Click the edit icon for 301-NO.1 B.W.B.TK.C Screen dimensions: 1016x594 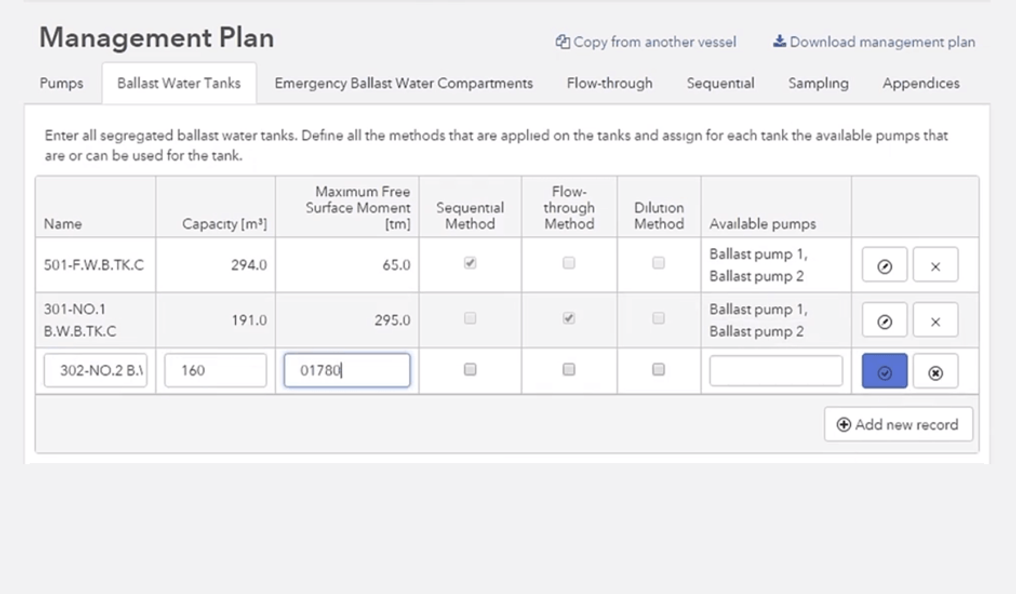[883, 320]
